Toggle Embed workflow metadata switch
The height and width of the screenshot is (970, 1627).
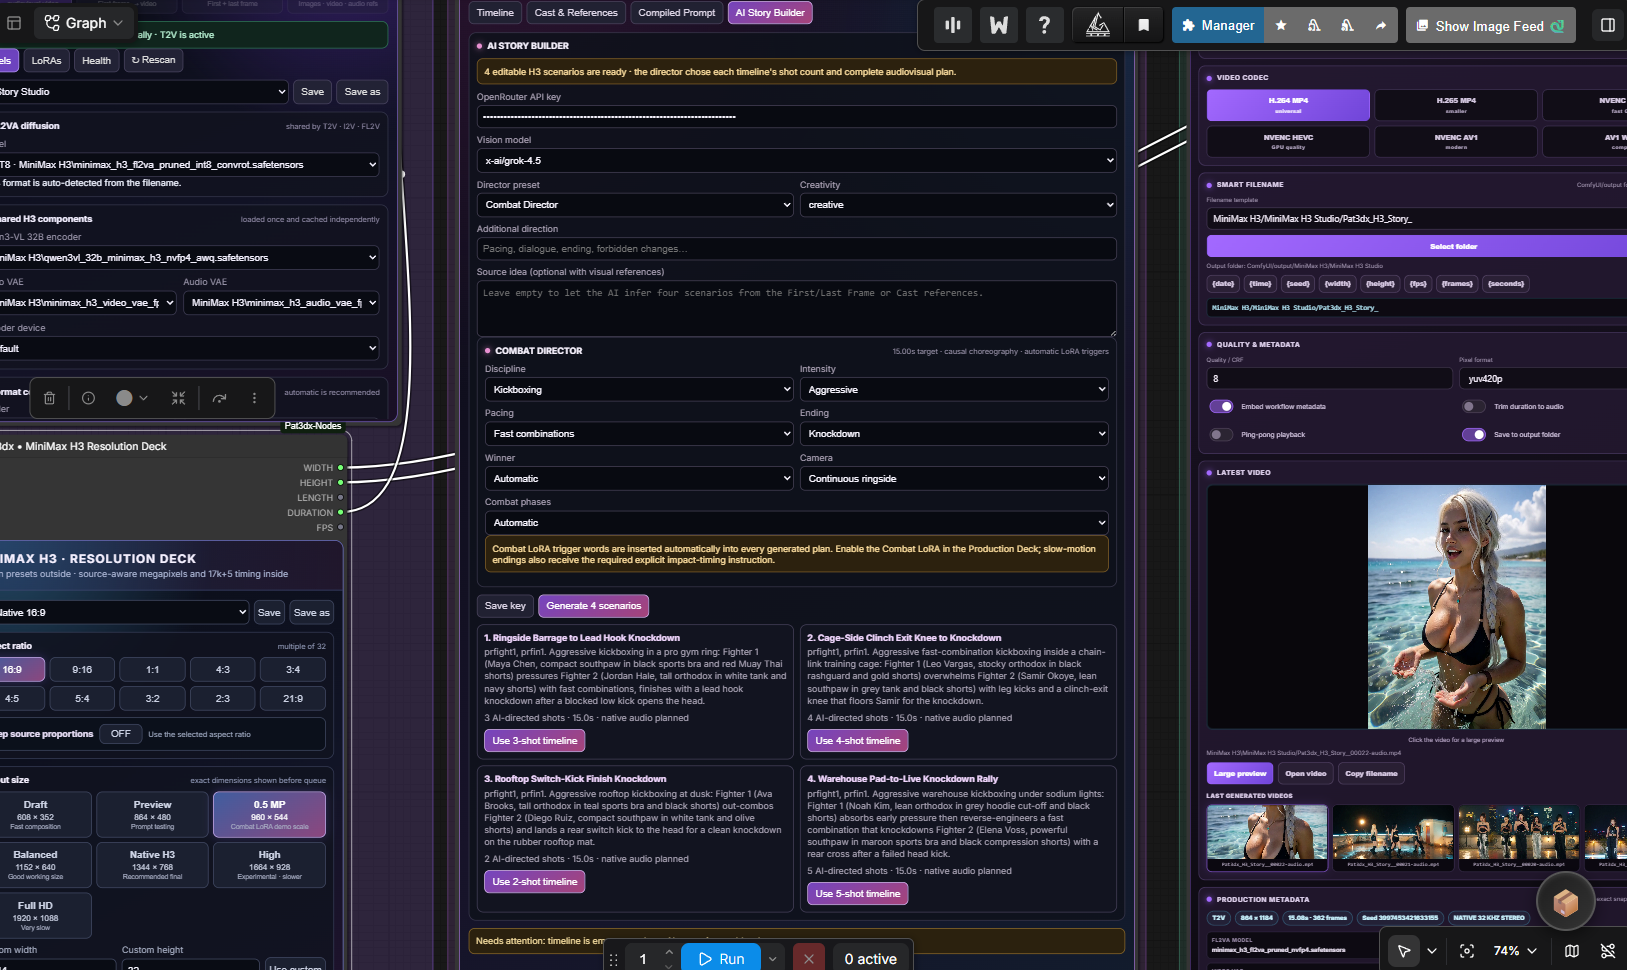(1221, 406)
